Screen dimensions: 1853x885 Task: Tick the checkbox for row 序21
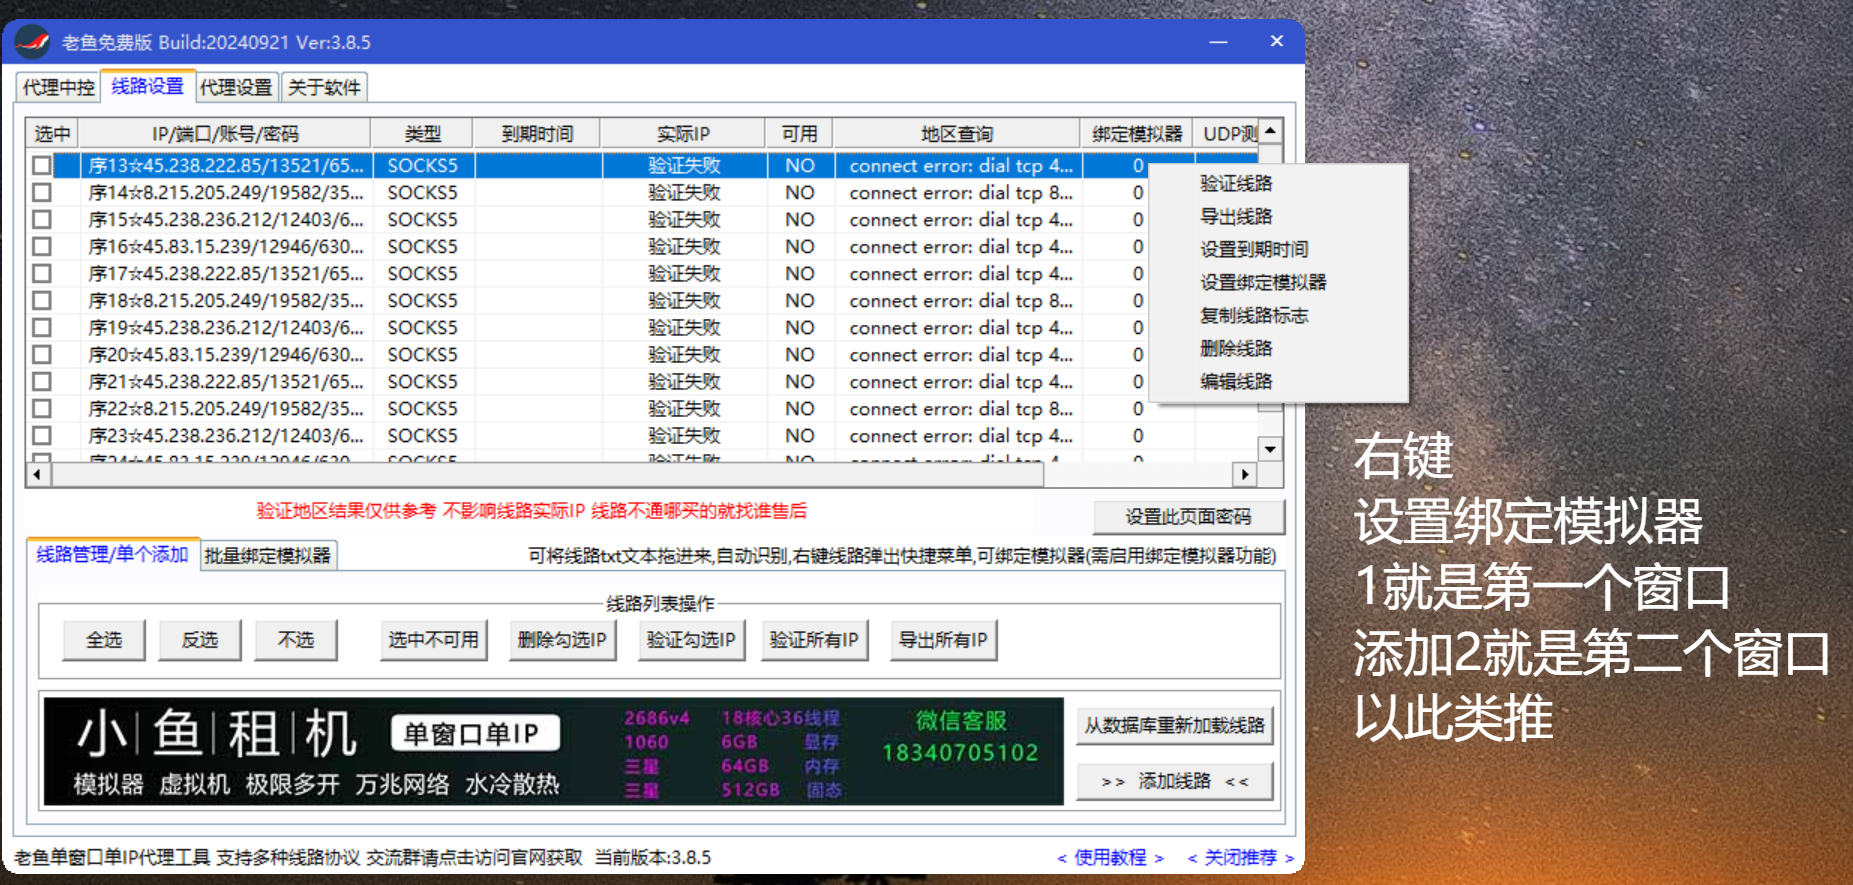42,381
